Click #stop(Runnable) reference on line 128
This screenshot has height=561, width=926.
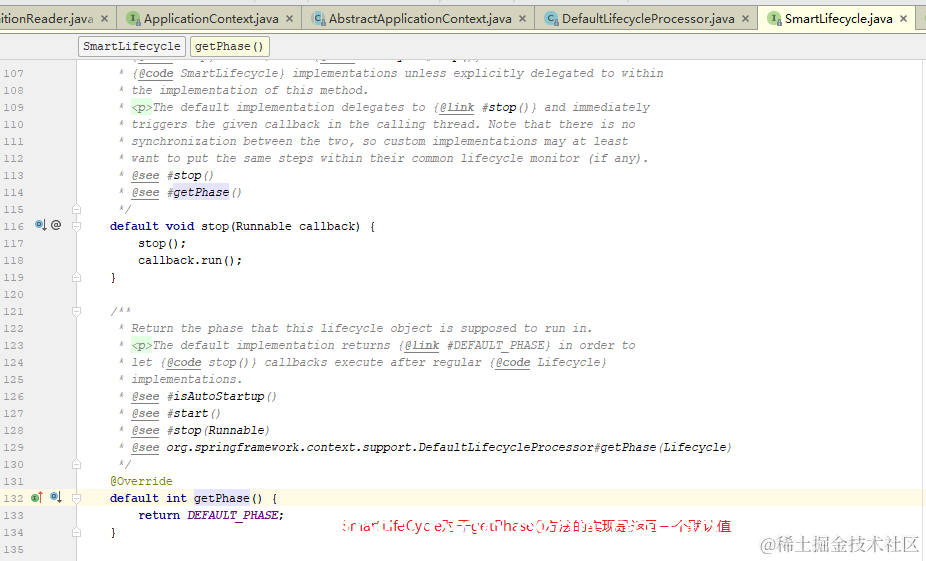coord(218,430)
